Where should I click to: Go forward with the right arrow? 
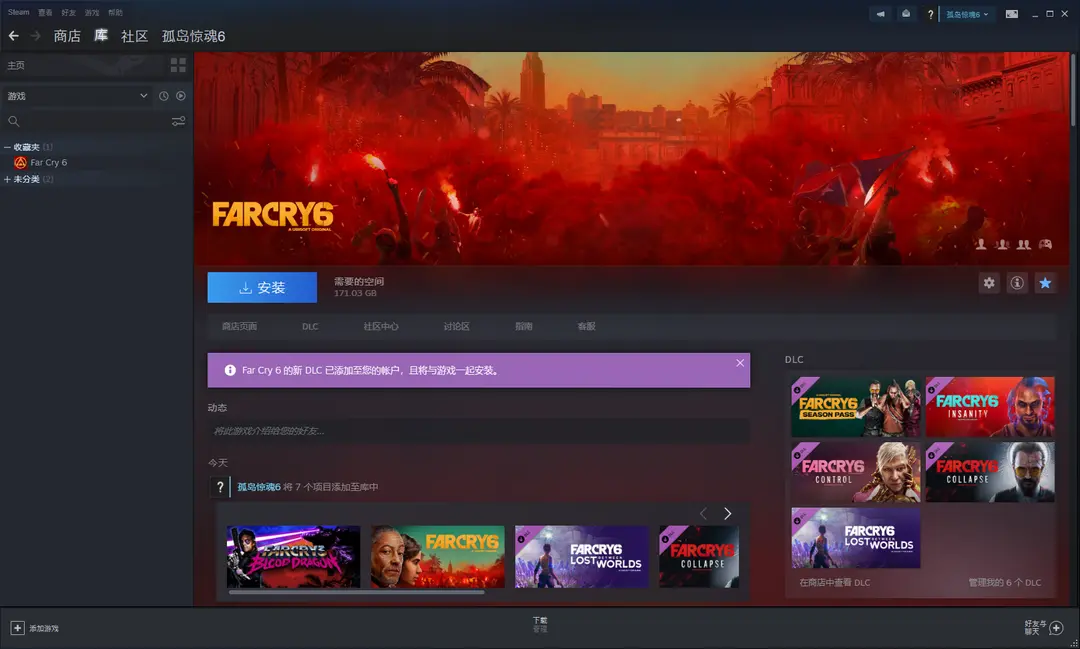click(x=35, y=36)
